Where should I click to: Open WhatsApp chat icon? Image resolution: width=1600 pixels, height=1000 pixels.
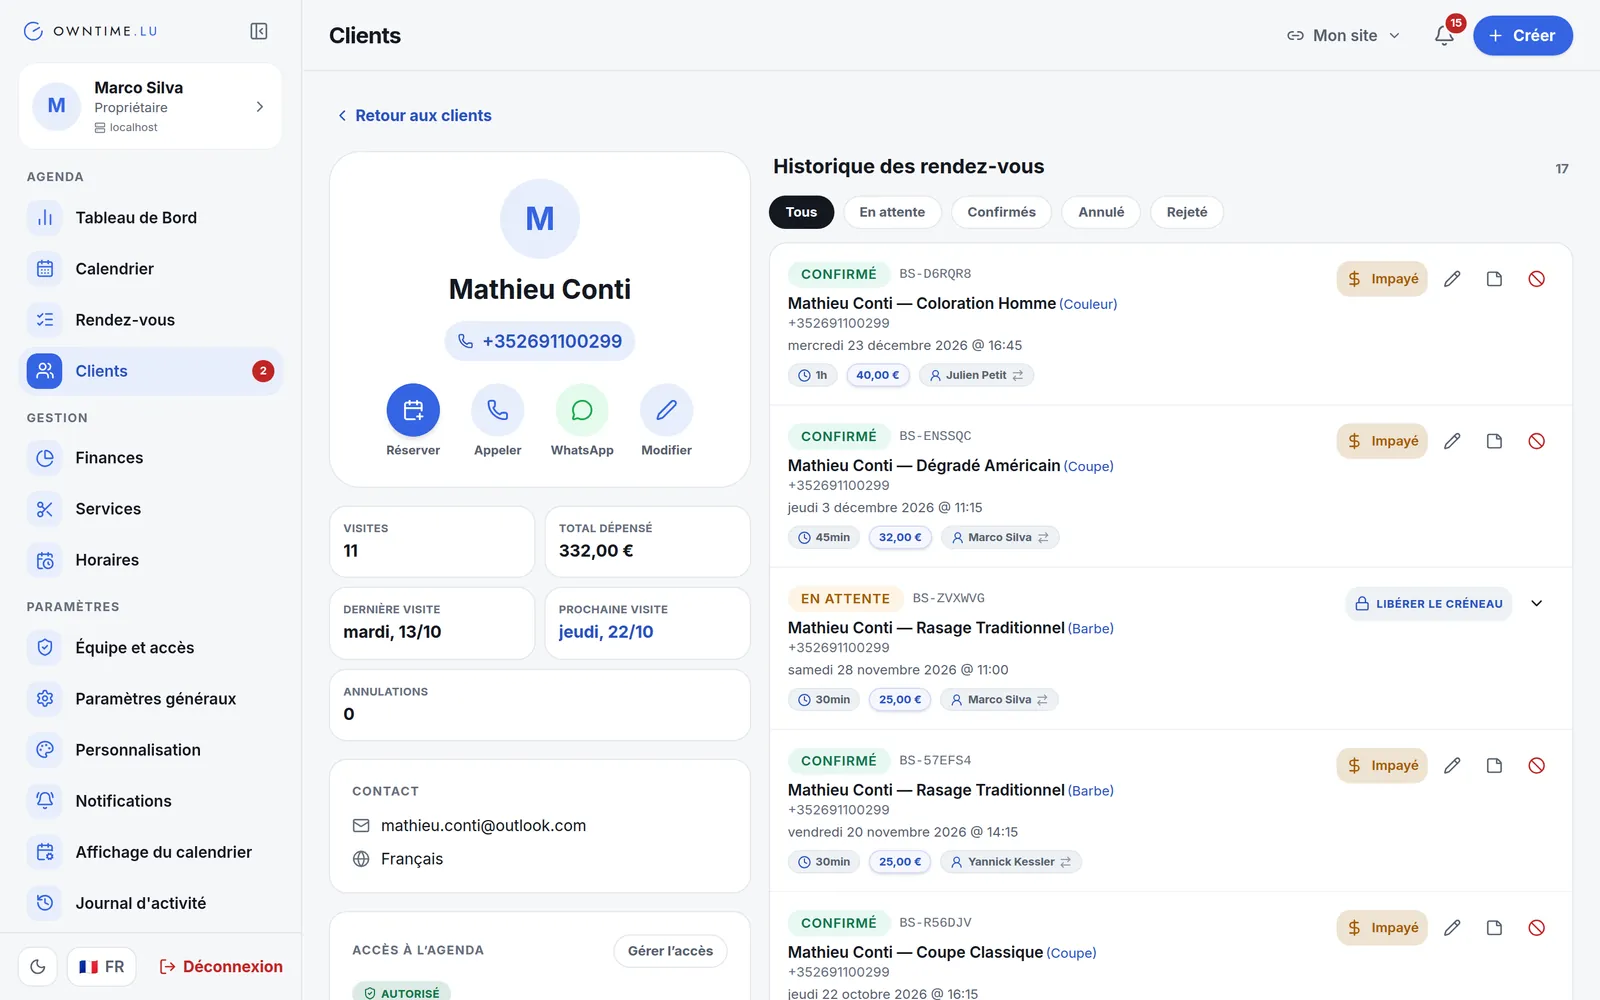(x=582, y=410)
